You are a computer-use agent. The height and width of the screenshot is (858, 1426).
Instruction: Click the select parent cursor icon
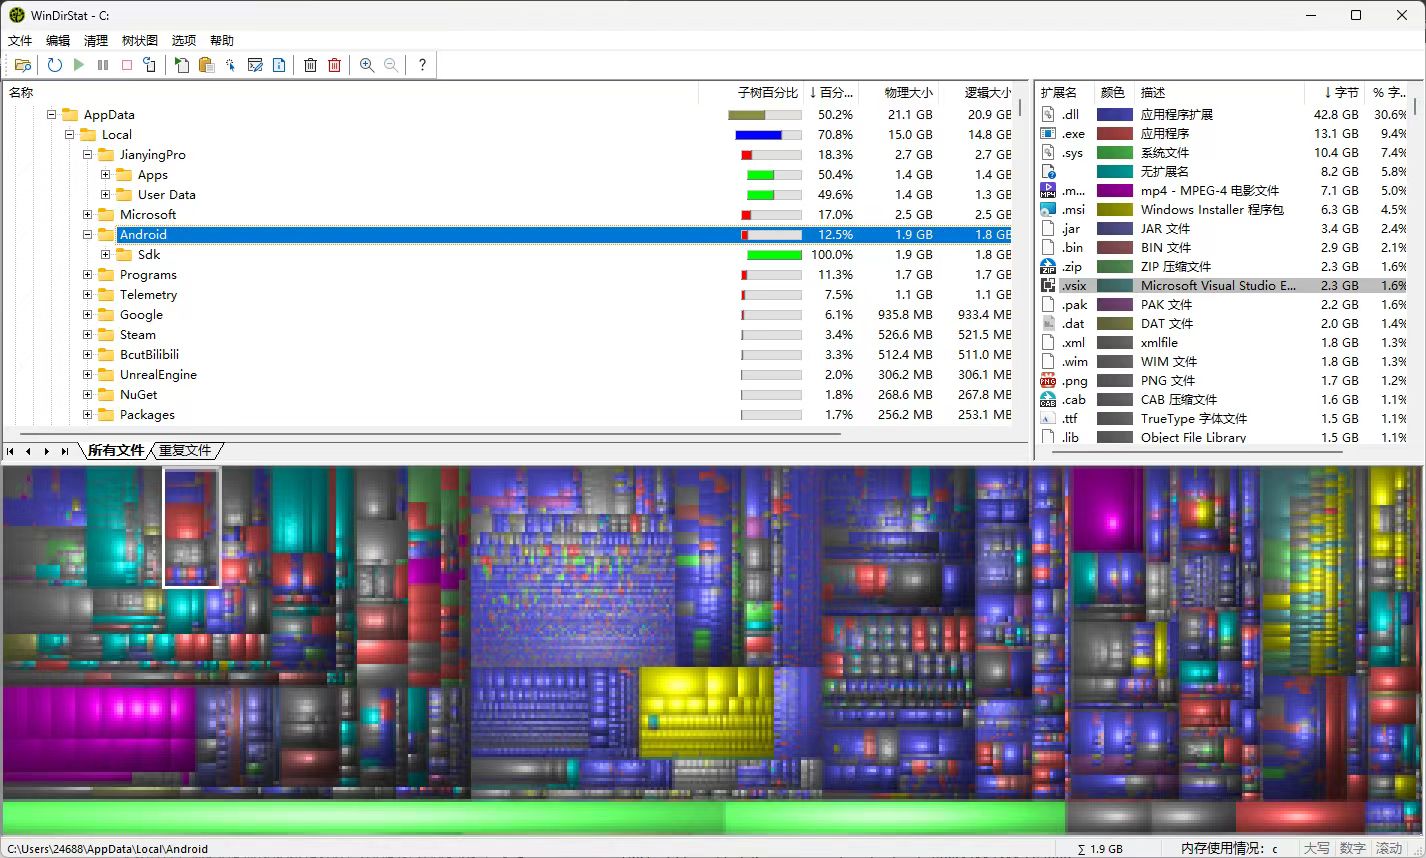(230, 65)
